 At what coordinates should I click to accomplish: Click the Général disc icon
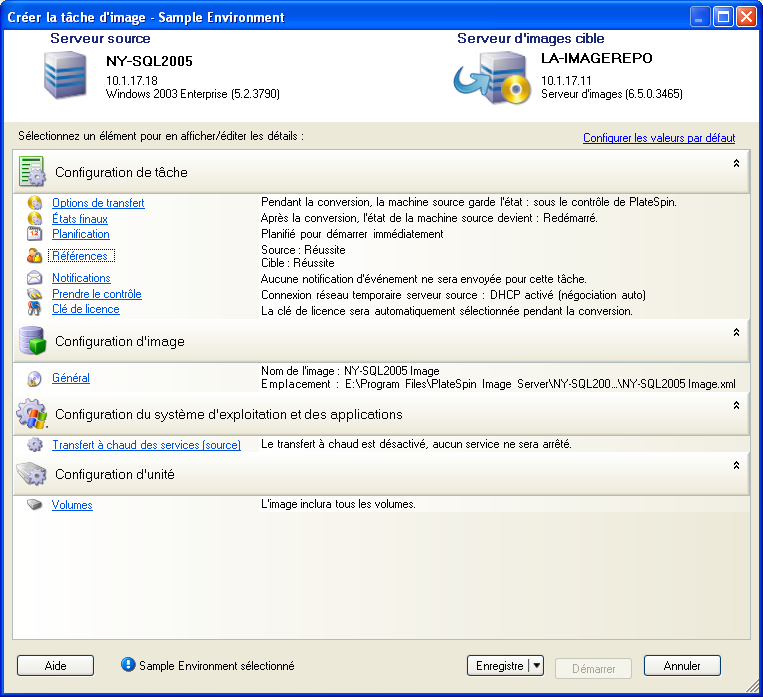tap(34, 378)
